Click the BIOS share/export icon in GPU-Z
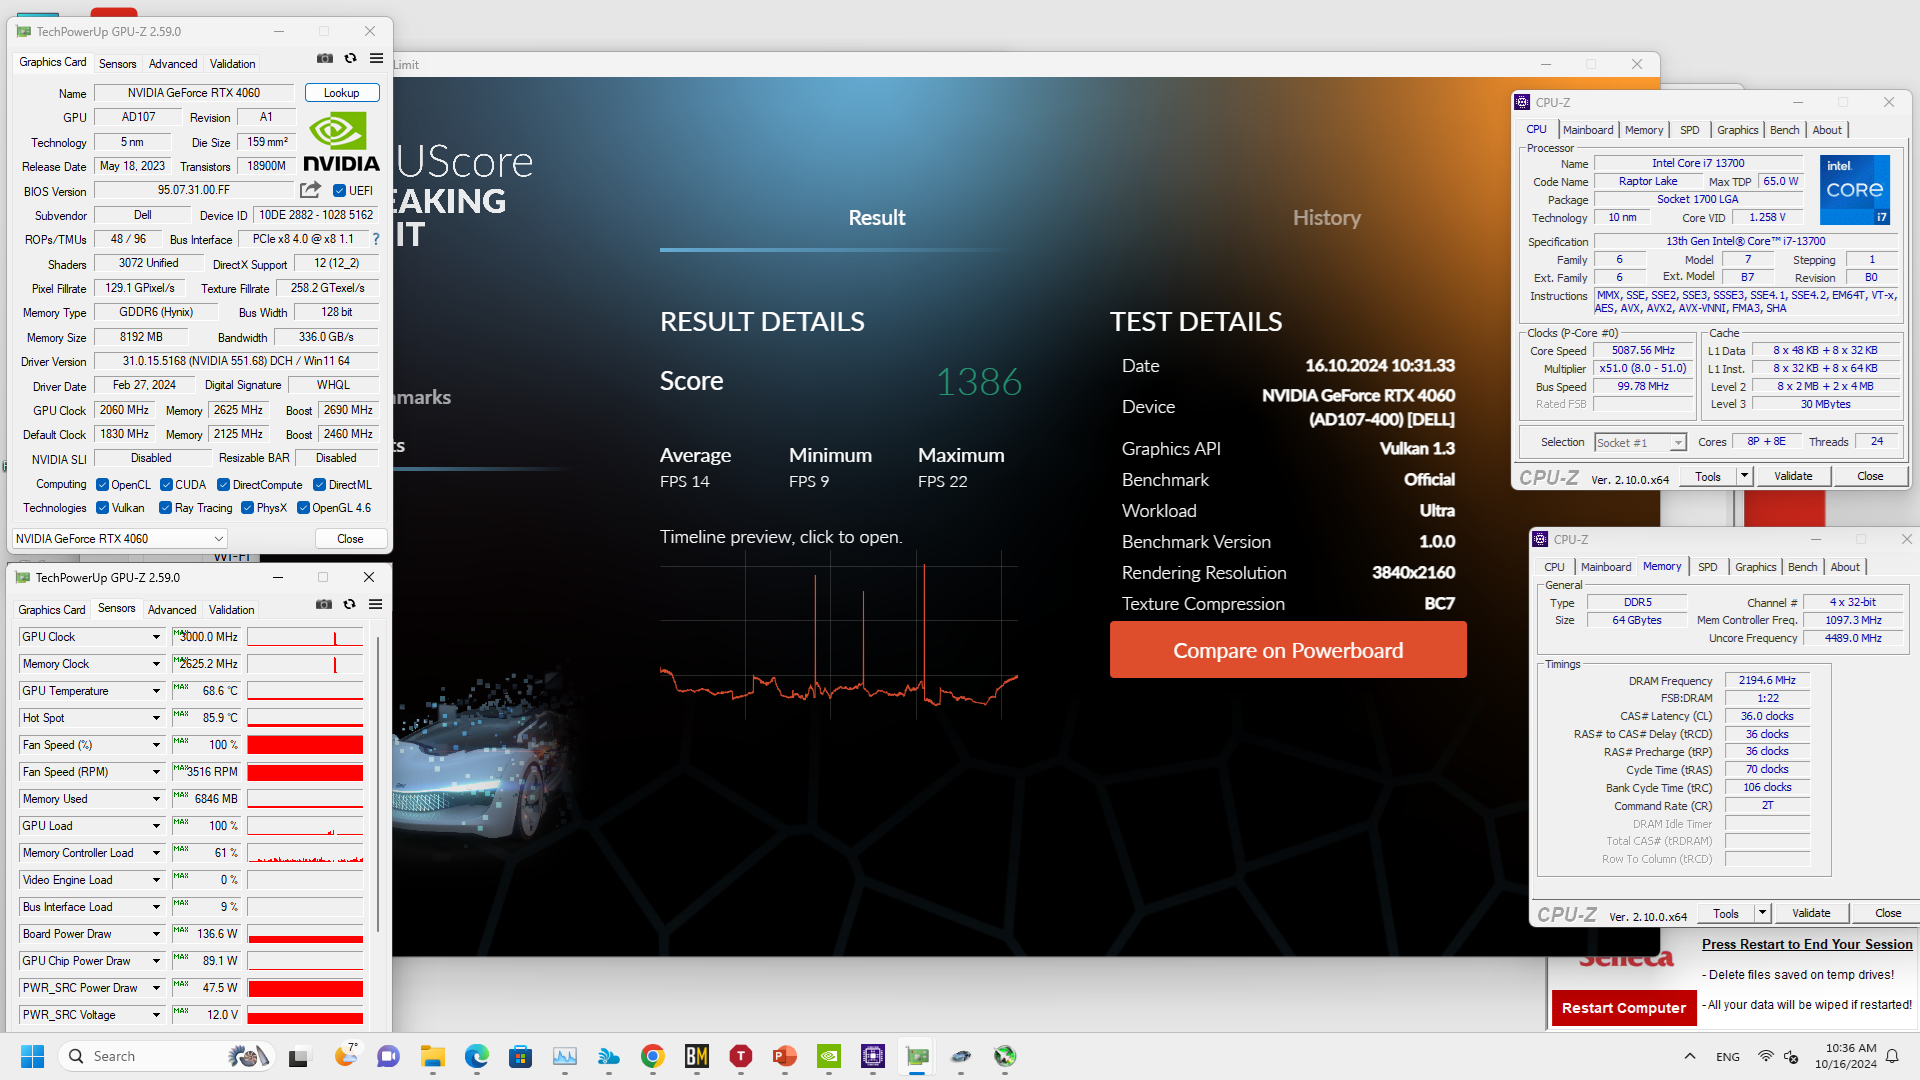Viewport: 1920px width, 1080px height. click(311, 190)
